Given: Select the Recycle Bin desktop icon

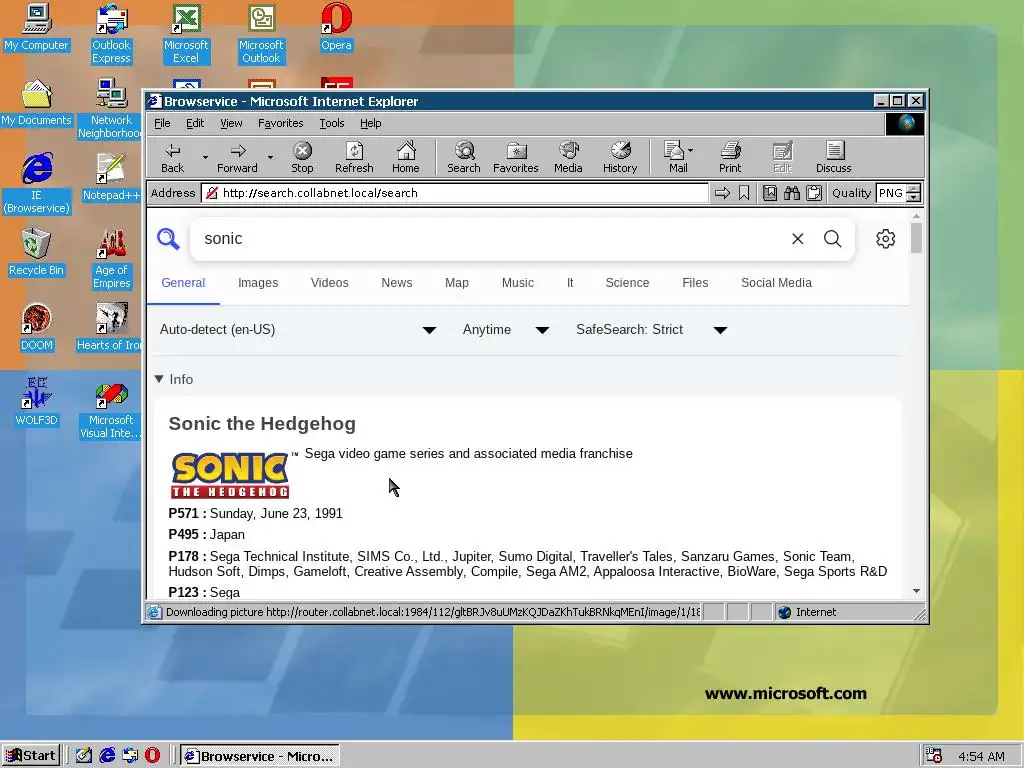Looking at the screenshot, I should 37,253.
